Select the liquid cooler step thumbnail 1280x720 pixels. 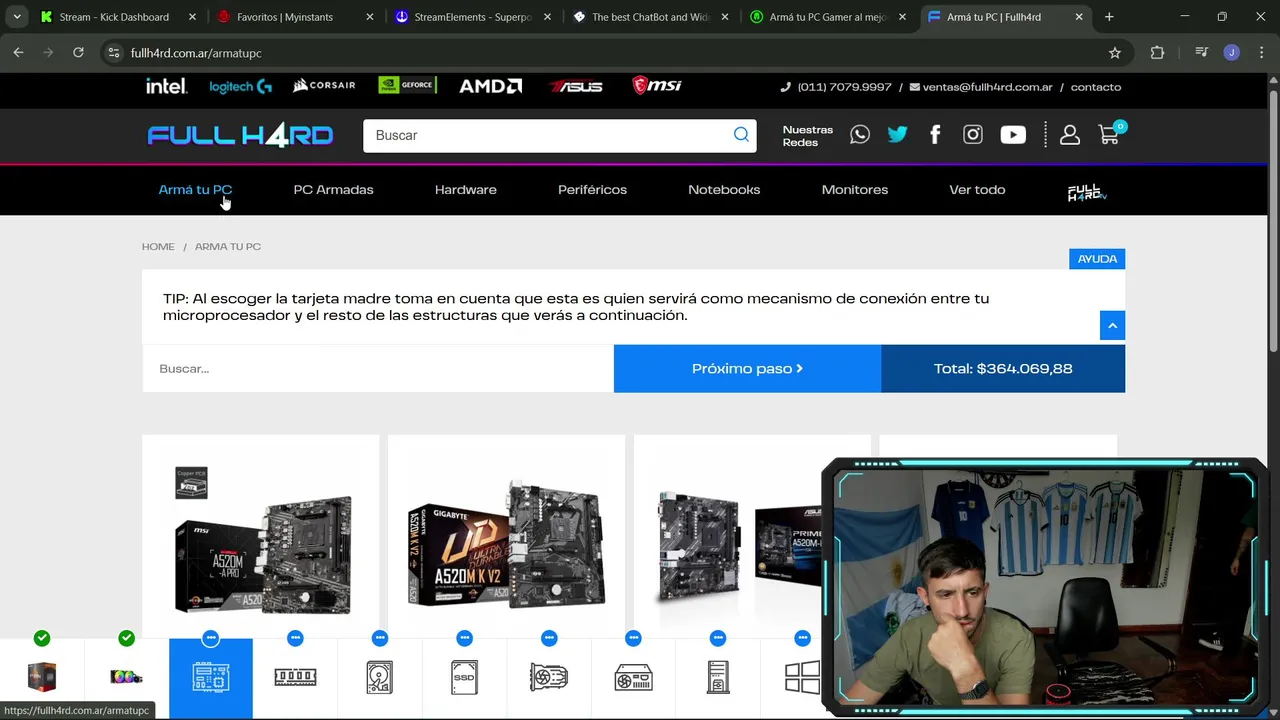pos(126,677)
